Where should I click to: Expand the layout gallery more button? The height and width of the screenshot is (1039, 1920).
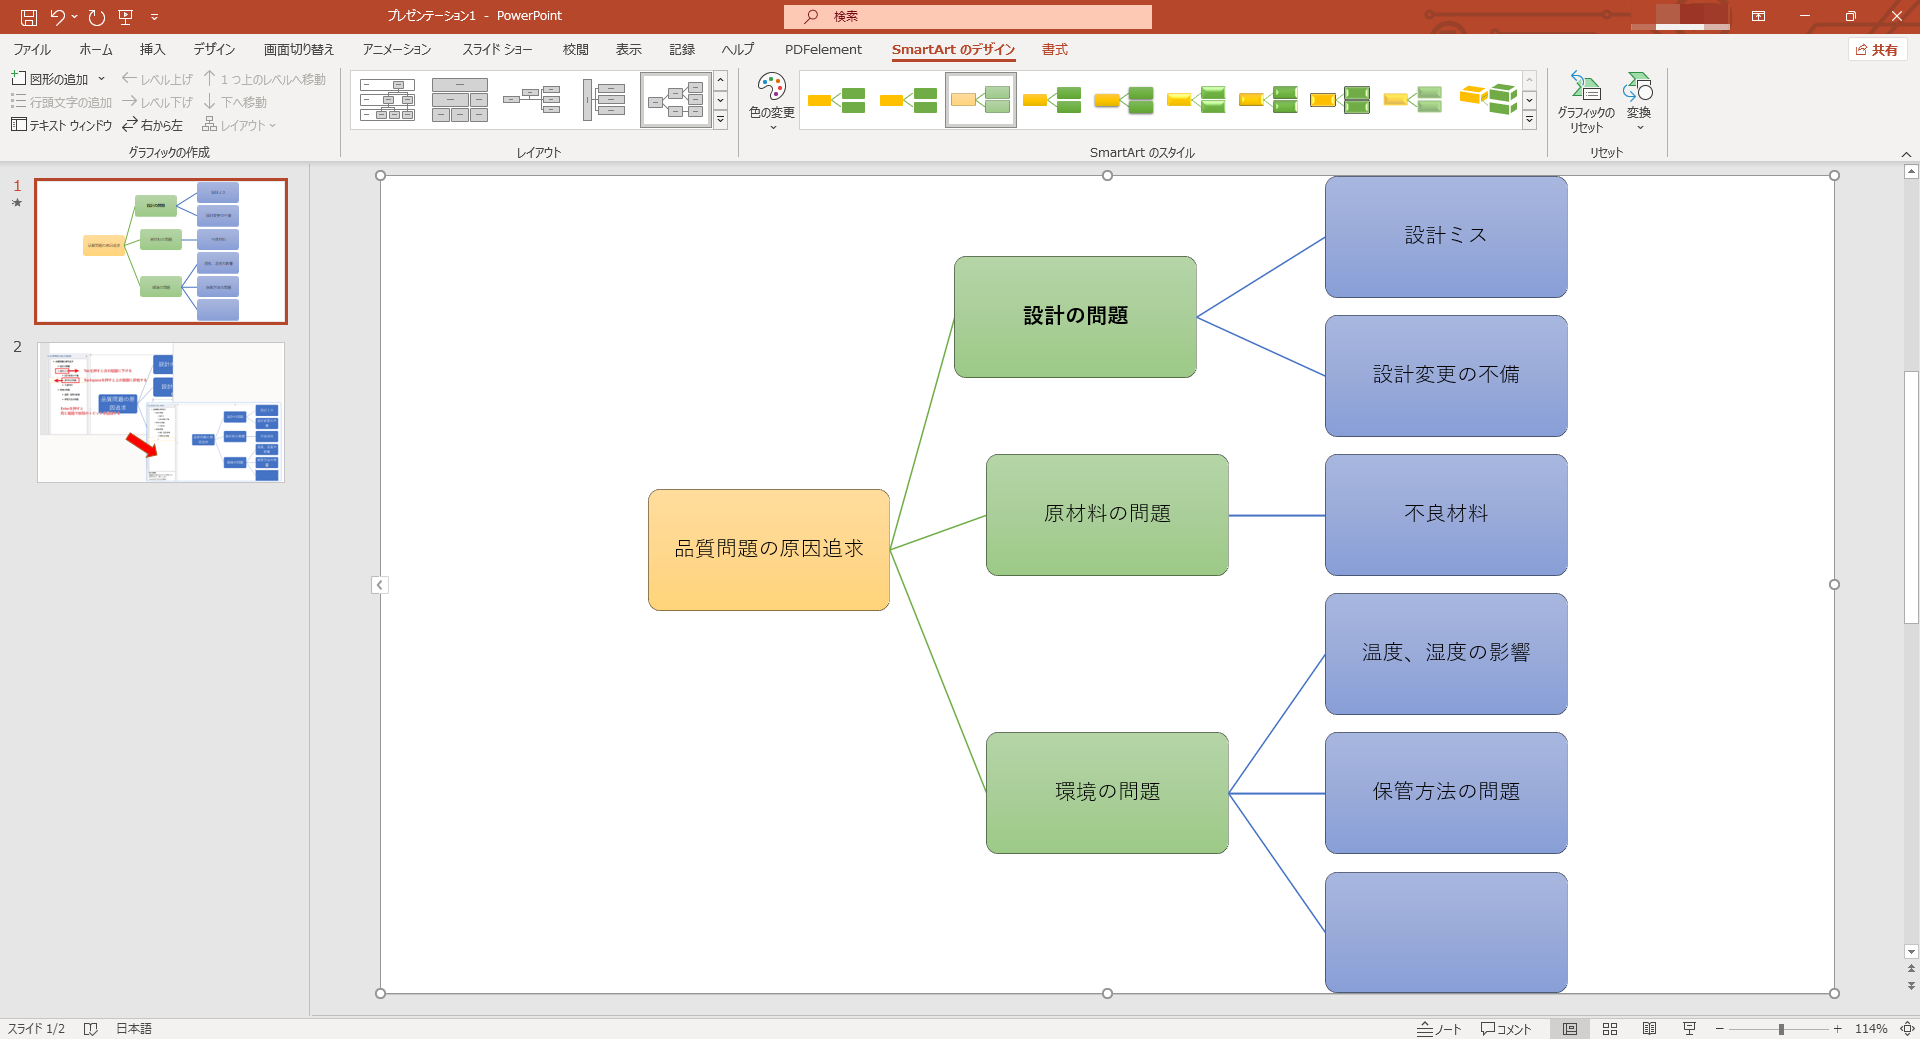click(x=720, y=120)
